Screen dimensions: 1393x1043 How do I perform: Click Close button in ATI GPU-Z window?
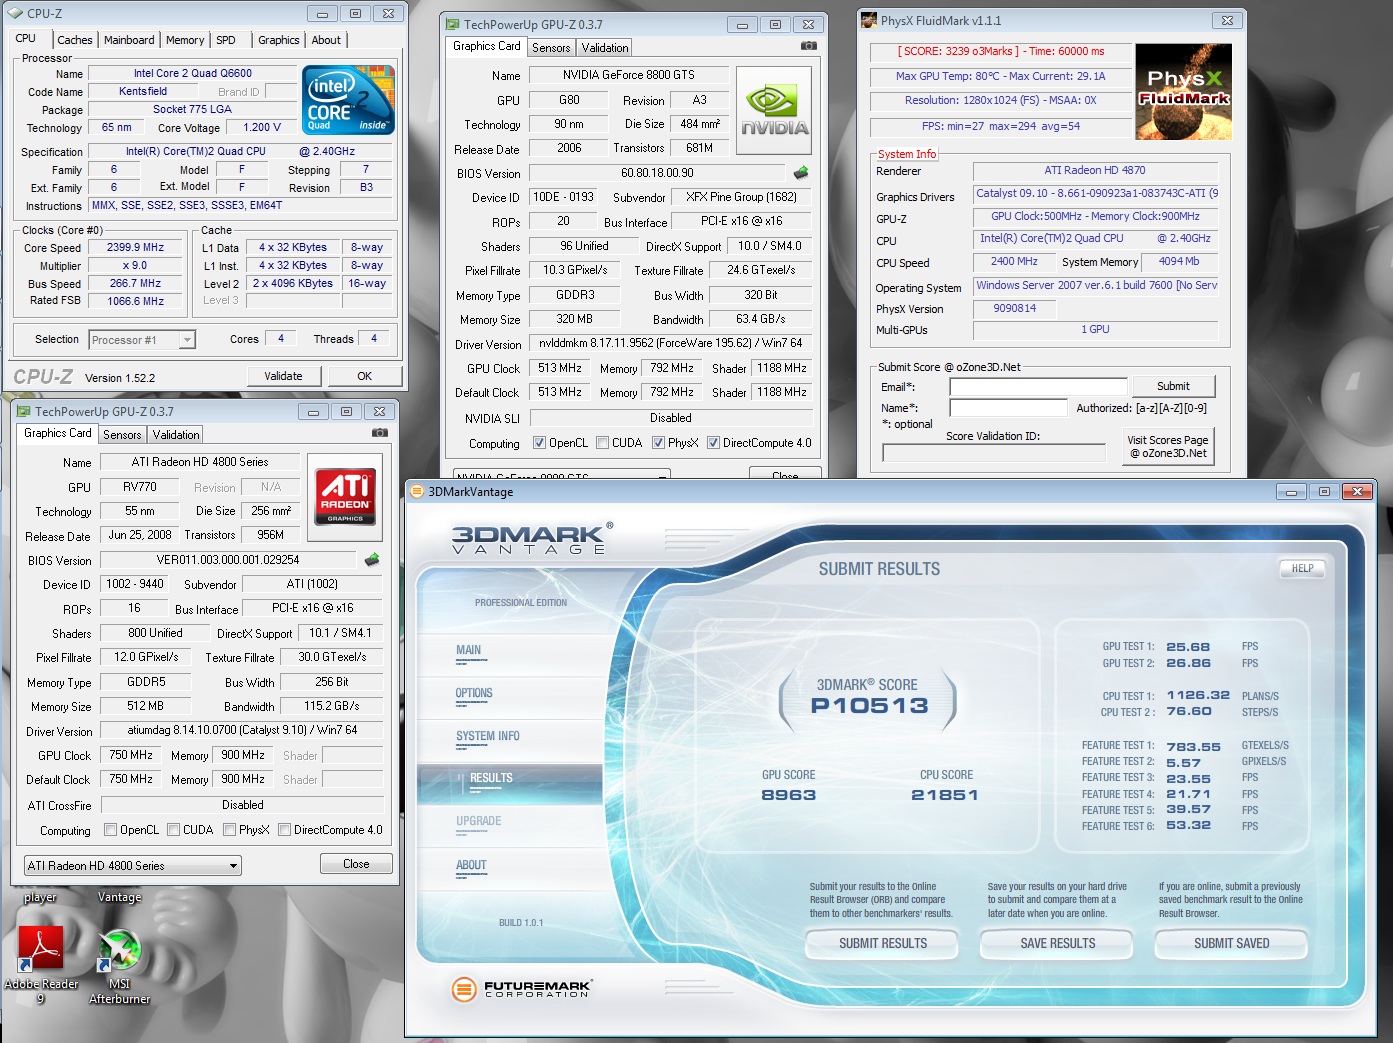click(x=356, y=864)
